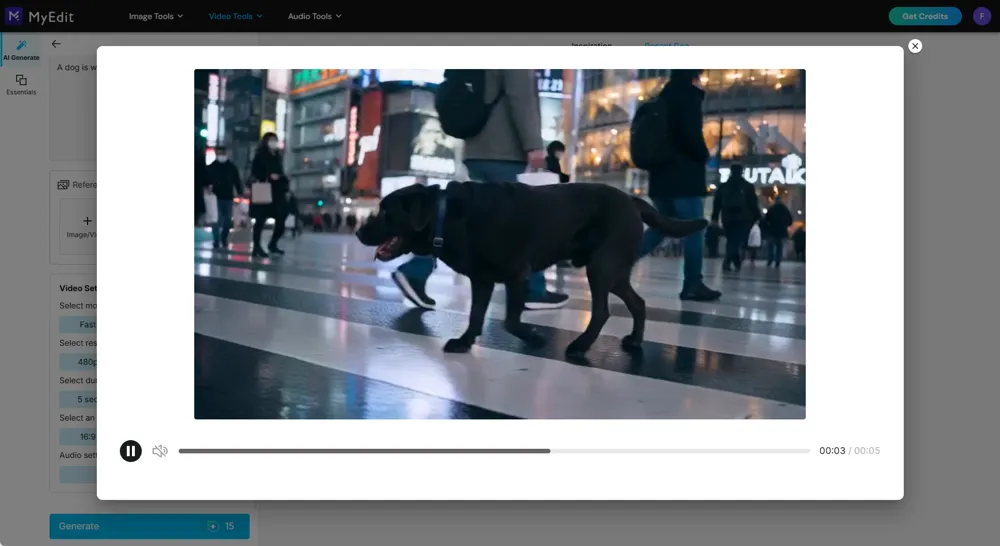1000x546 pixels.
Task: Click the 00:05 total duration label
Action: (x=867, y=451)
